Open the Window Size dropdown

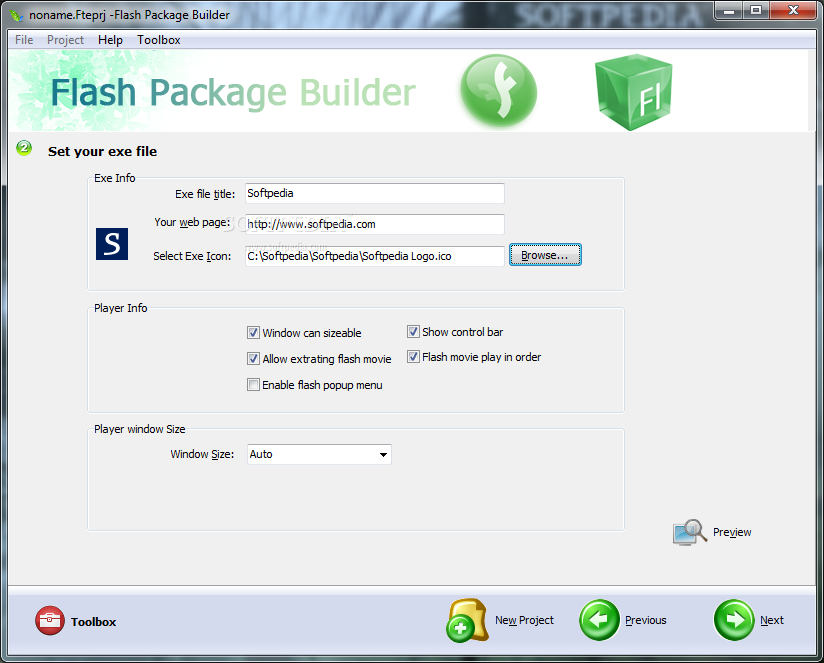[320, 454]
